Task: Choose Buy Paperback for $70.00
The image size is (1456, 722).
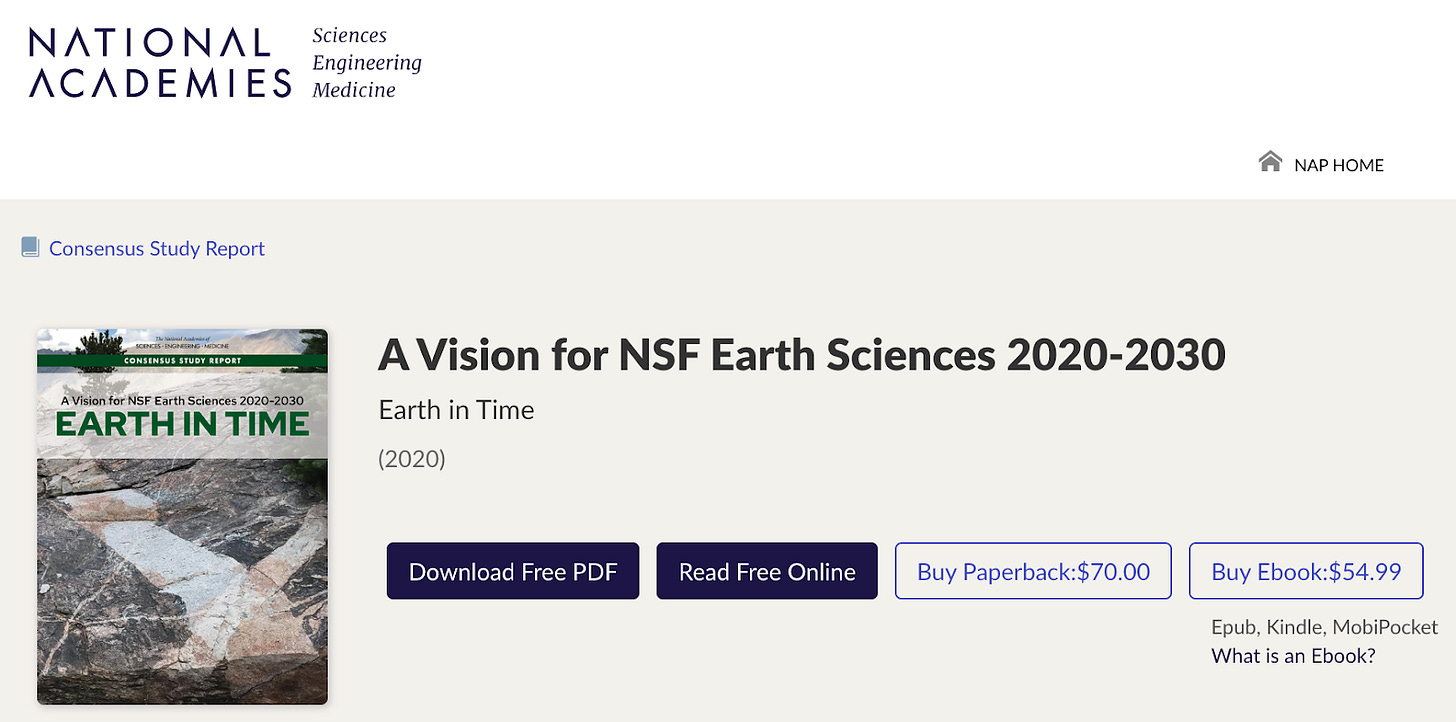Action: point(1033,571)
